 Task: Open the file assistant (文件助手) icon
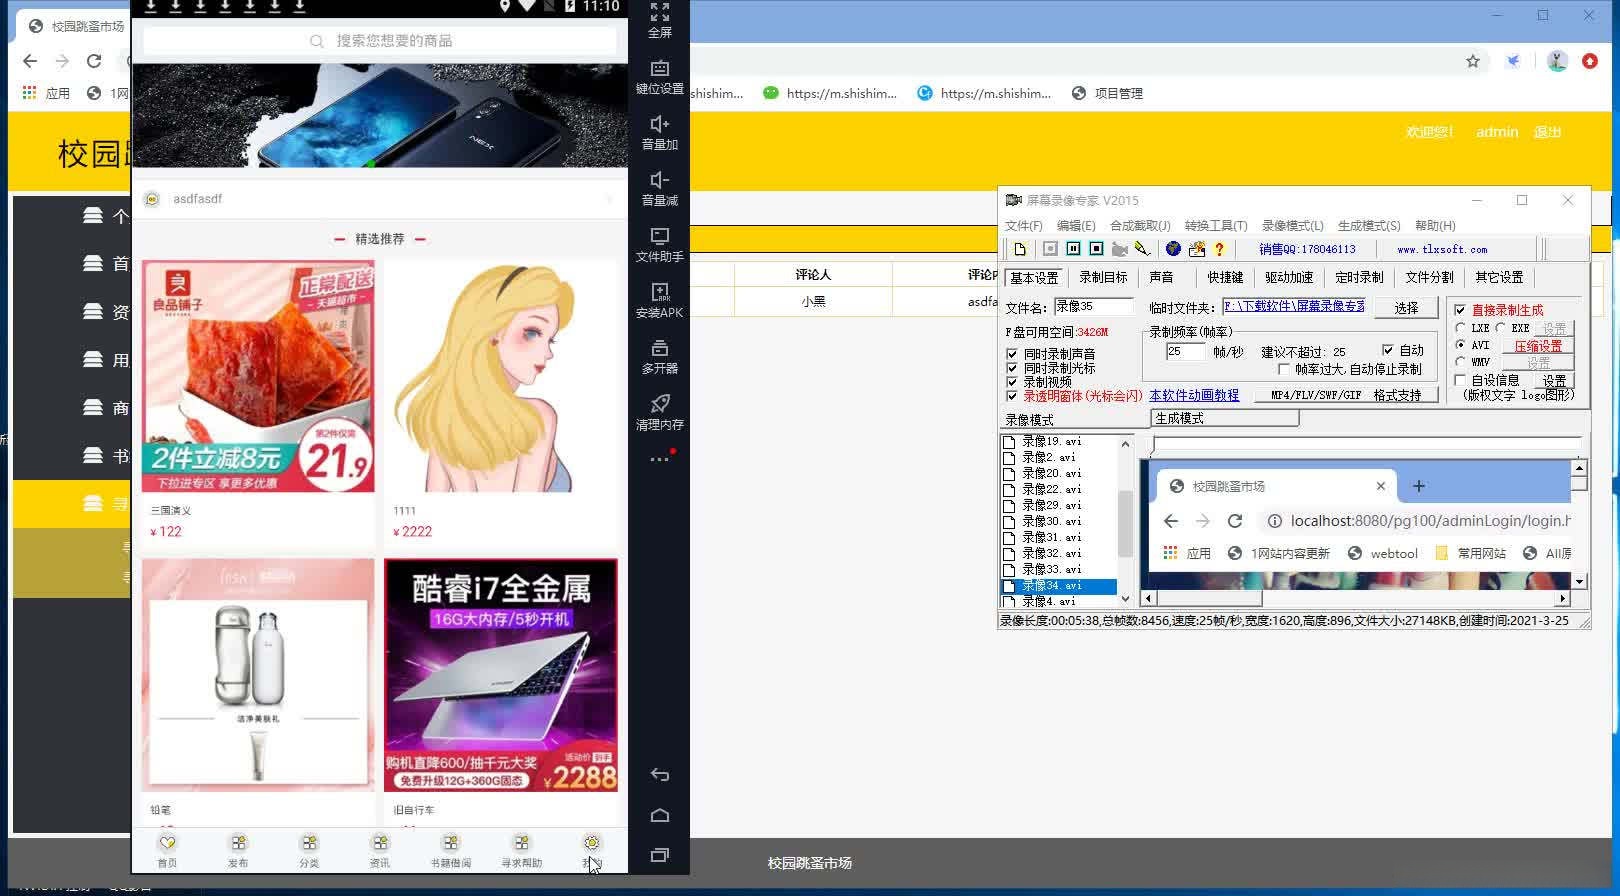click(x=660, y=236)
